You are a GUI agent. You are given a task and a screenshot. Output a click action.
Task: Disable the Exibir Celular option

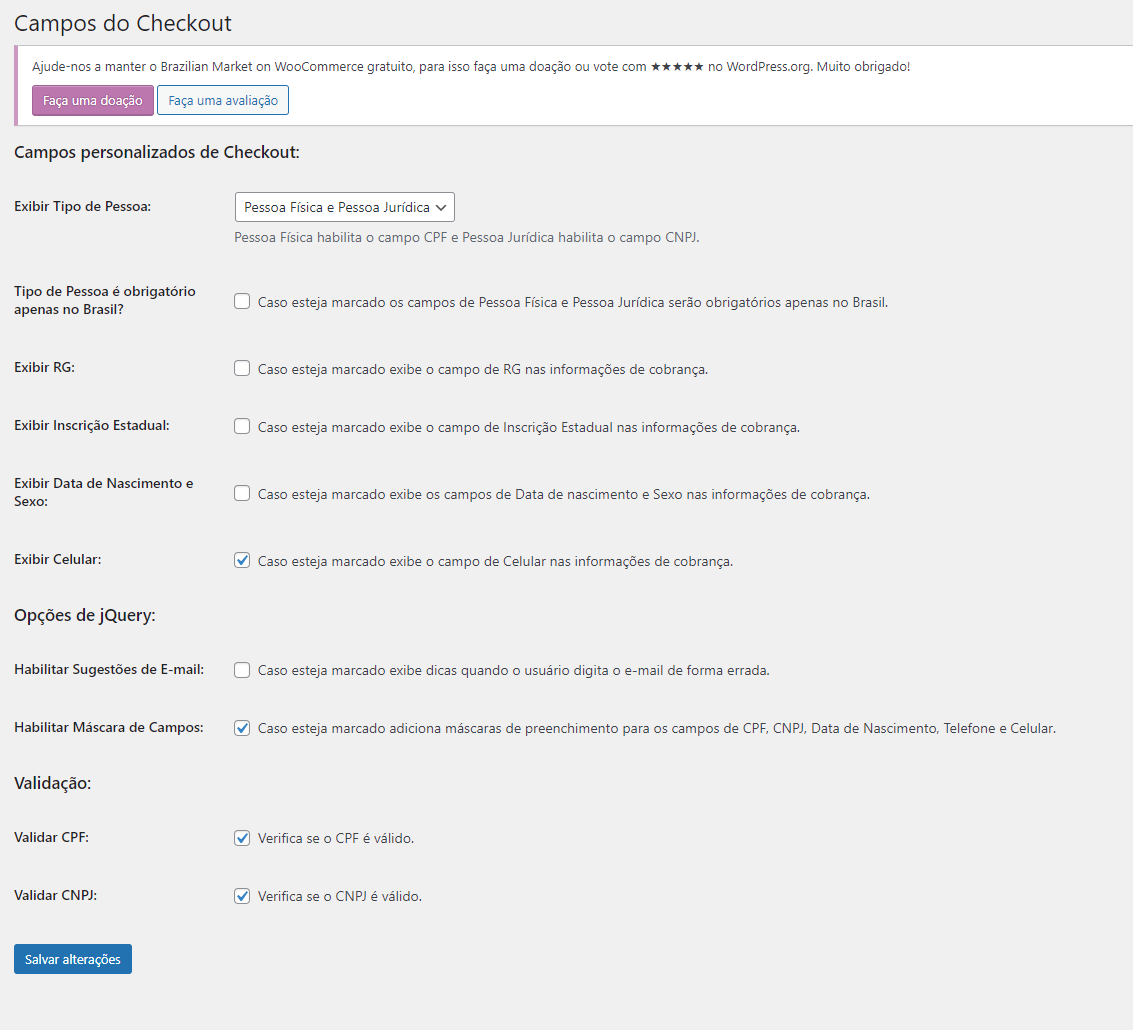point(241,559)
